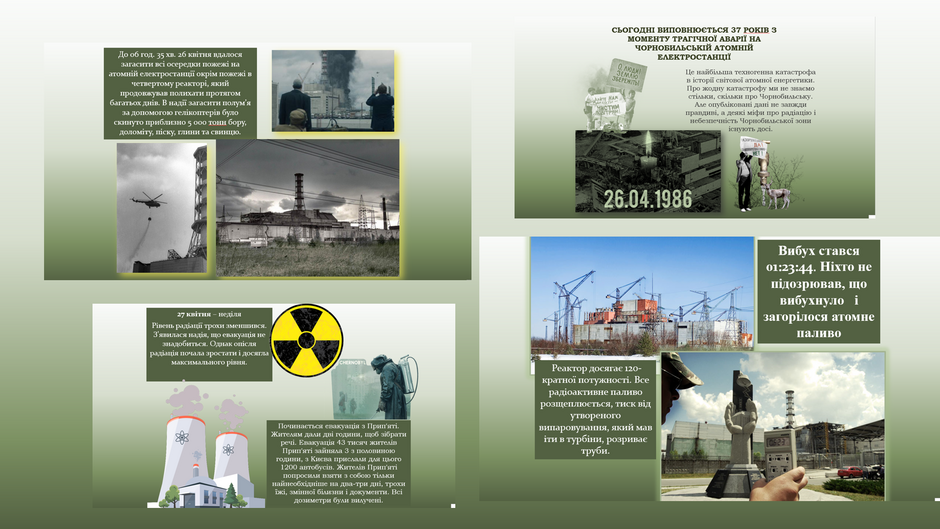The height and width of the screenshot is (529, 940).
Task: Click the collage of man and deer
Action: 768,174
